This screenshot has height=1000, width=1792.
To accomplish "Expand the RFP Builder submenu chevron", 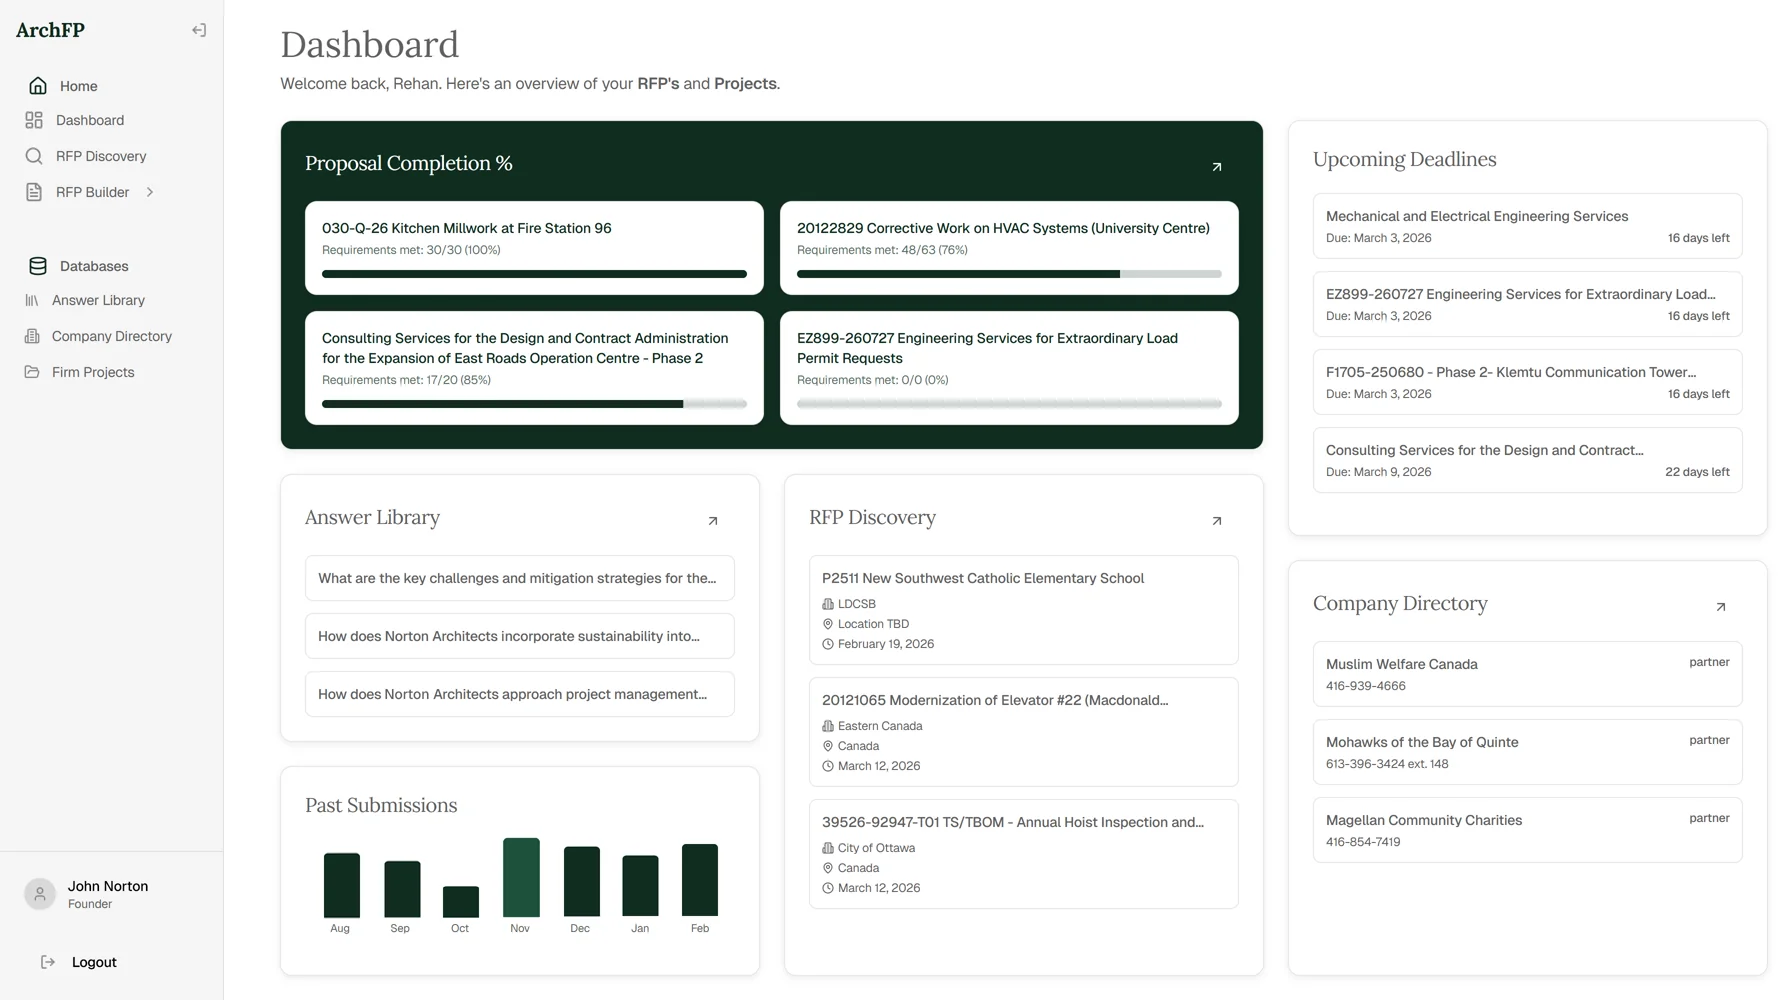I will tap(150, 192).
